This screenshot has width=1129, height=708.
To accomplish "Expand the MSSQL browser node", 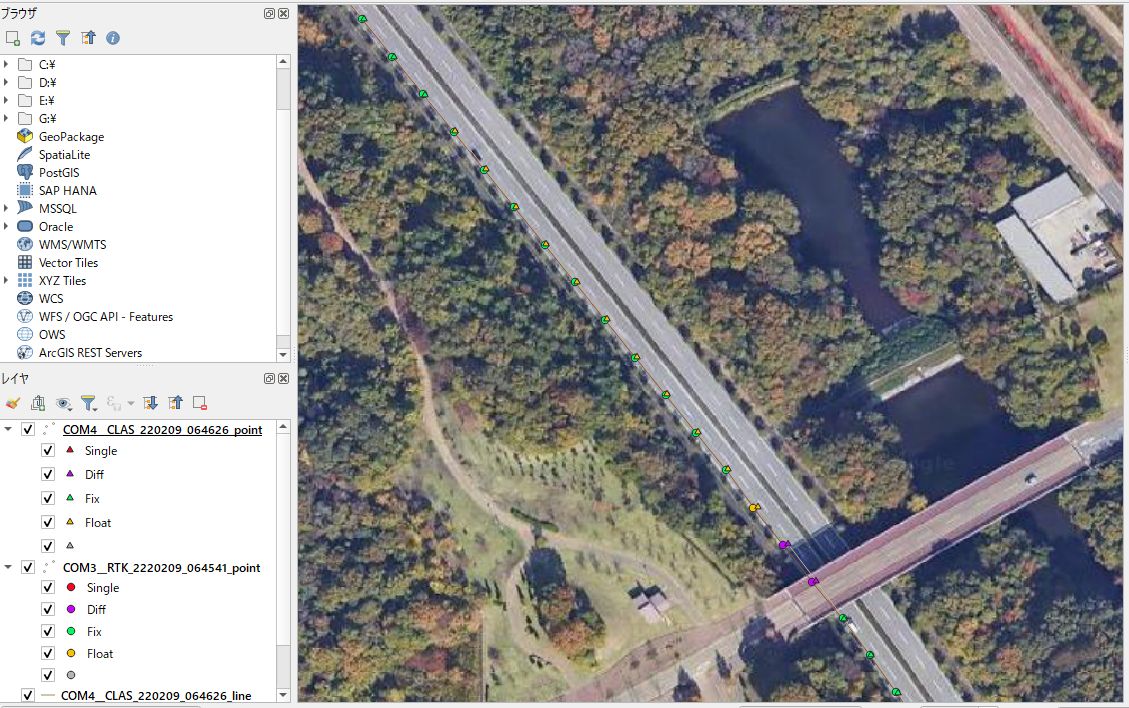I will (x=7, y=208).
